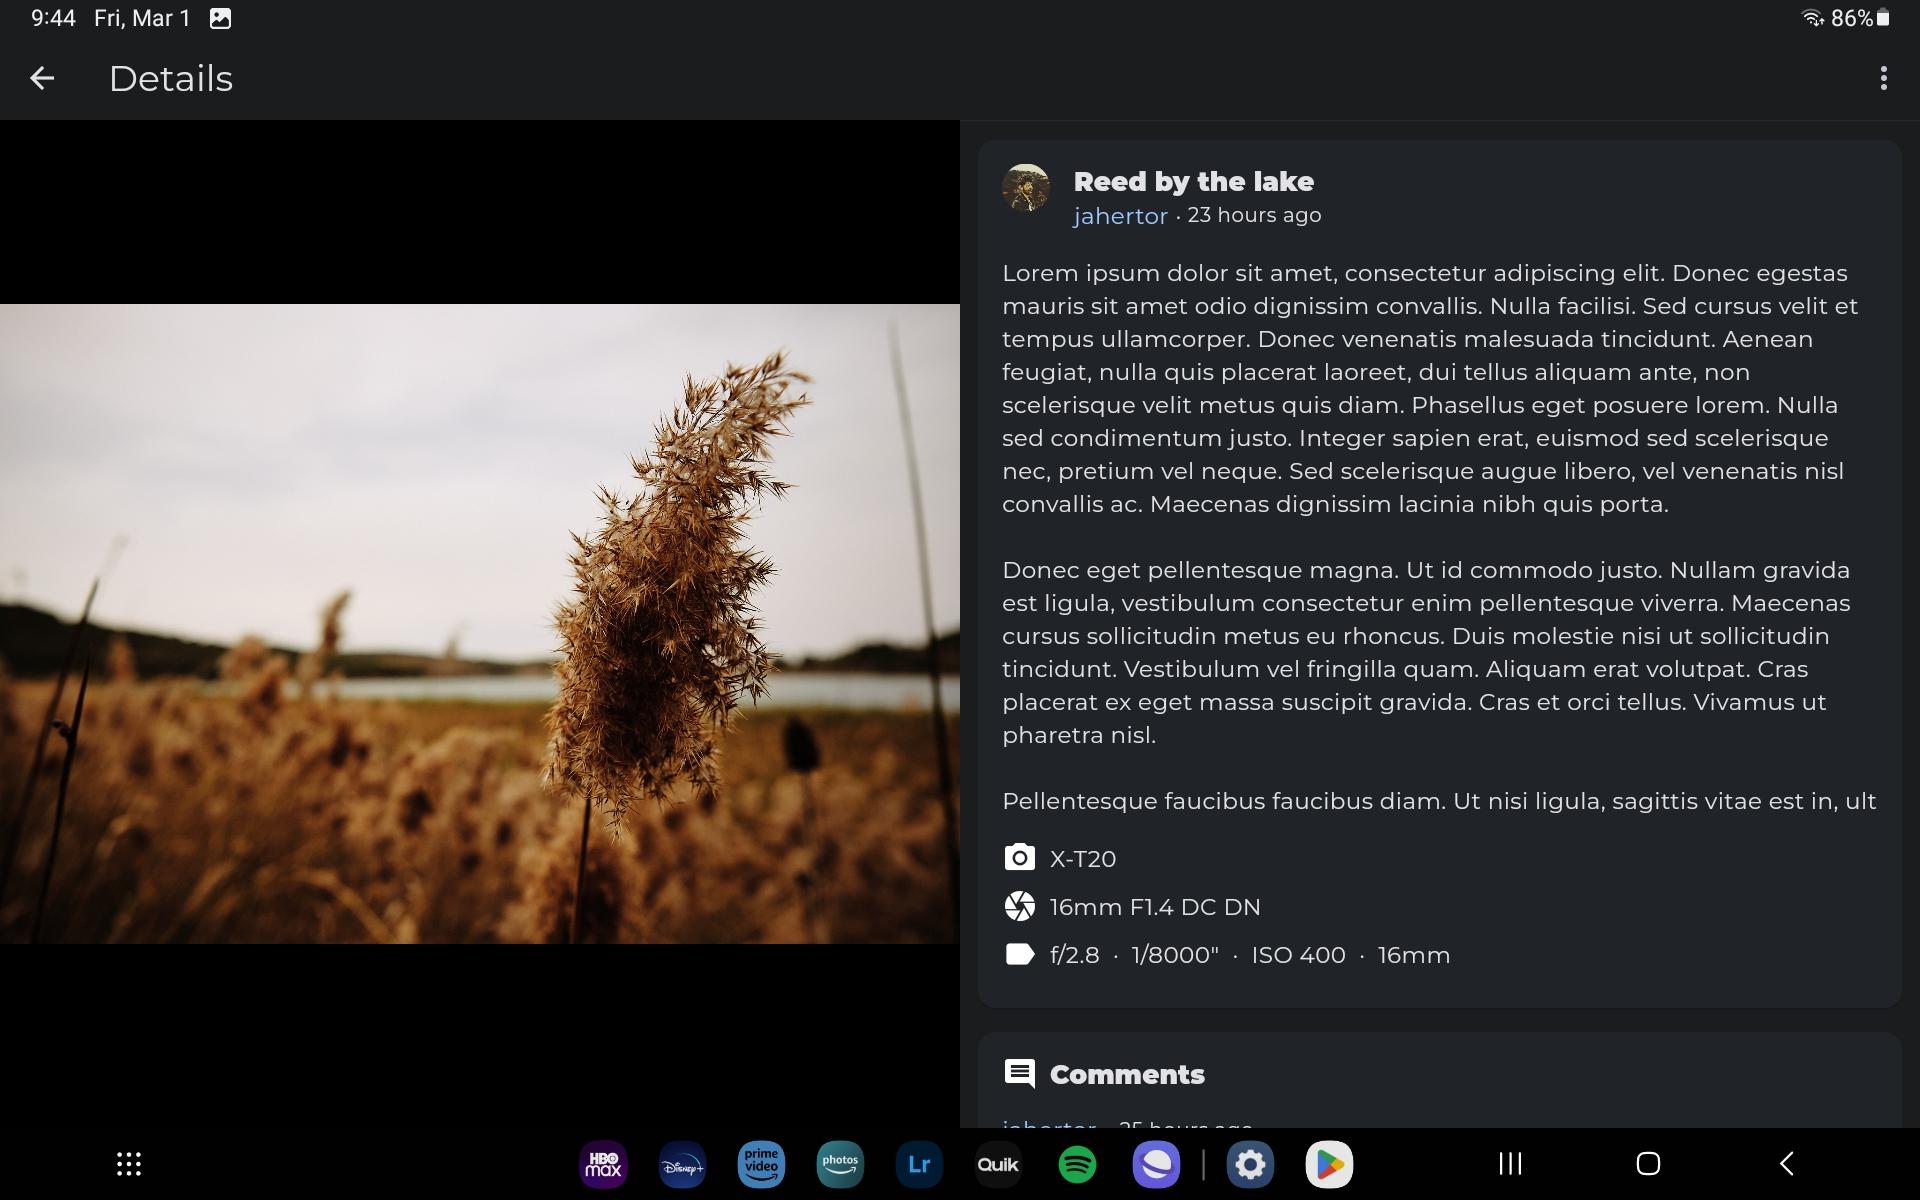Tap the system Back navigation chevron

[1787, 1163]
